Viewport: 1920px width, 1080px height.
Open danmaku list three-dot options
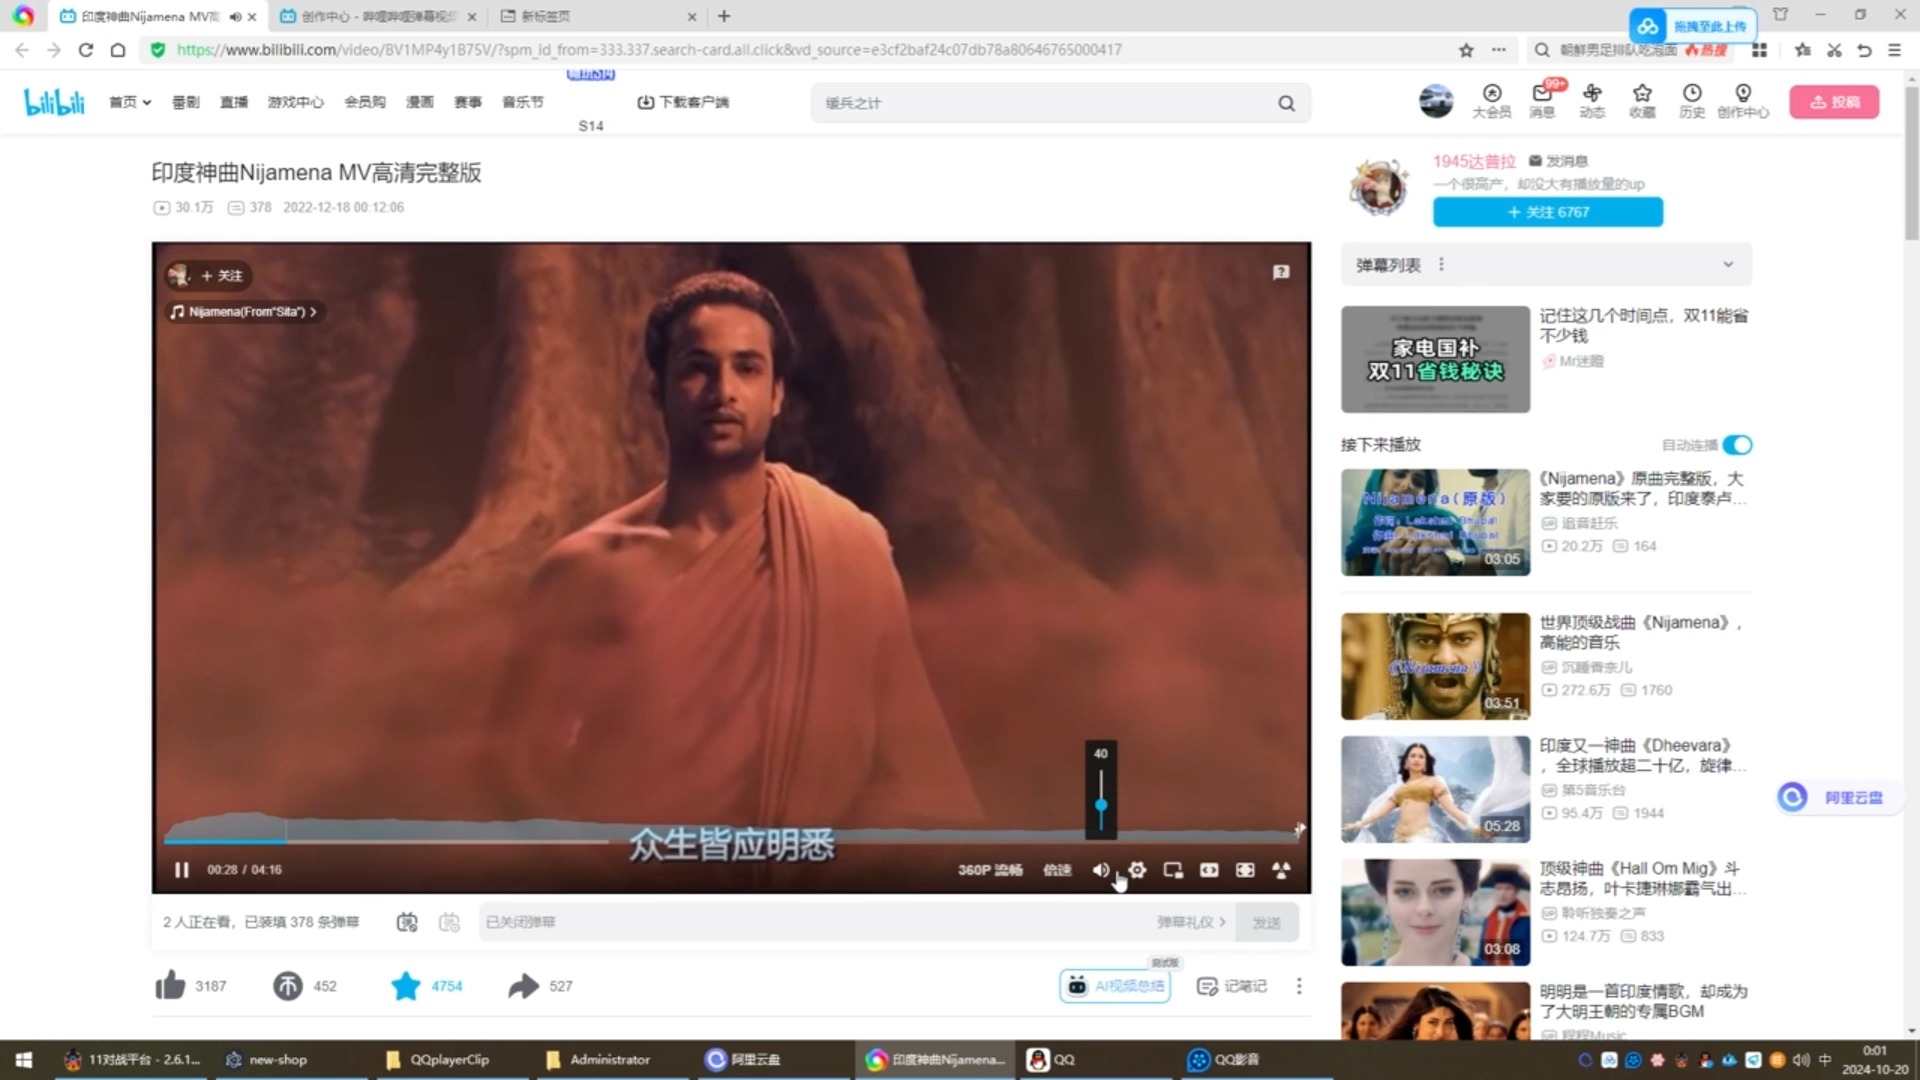point(1441,265)
